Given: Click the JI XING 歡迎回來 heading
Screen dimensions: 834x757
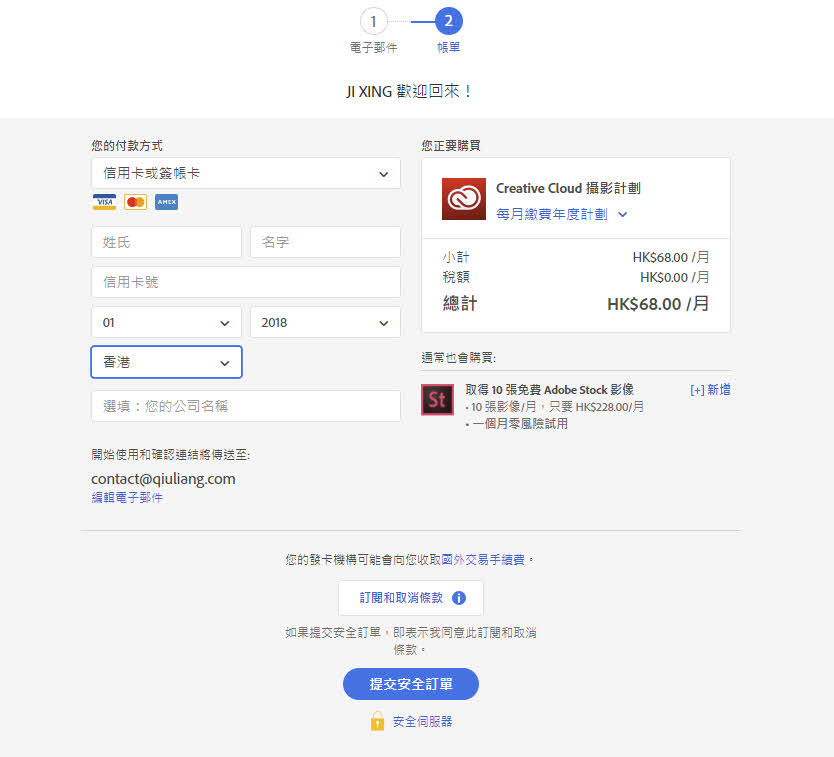Looking at the screenshot, I should coord(408,91).
